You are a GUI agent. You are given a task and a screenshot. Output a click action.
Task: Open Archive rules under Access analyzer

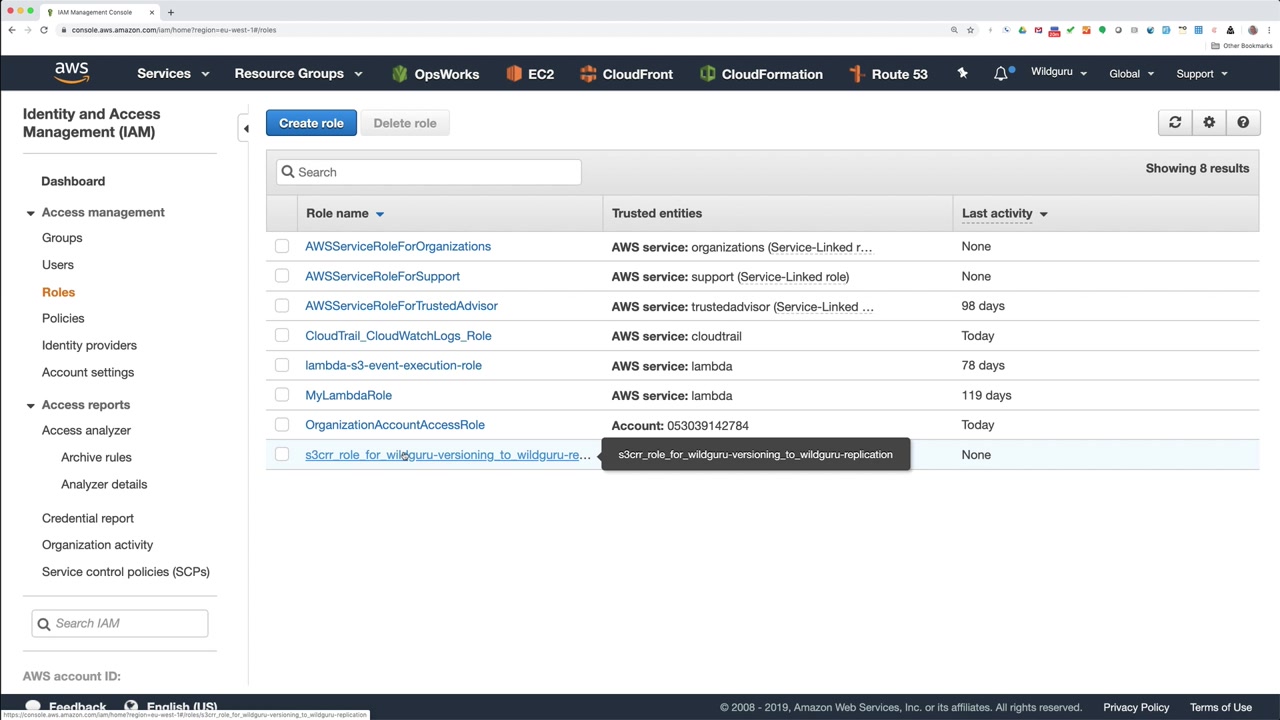[96, 457]
